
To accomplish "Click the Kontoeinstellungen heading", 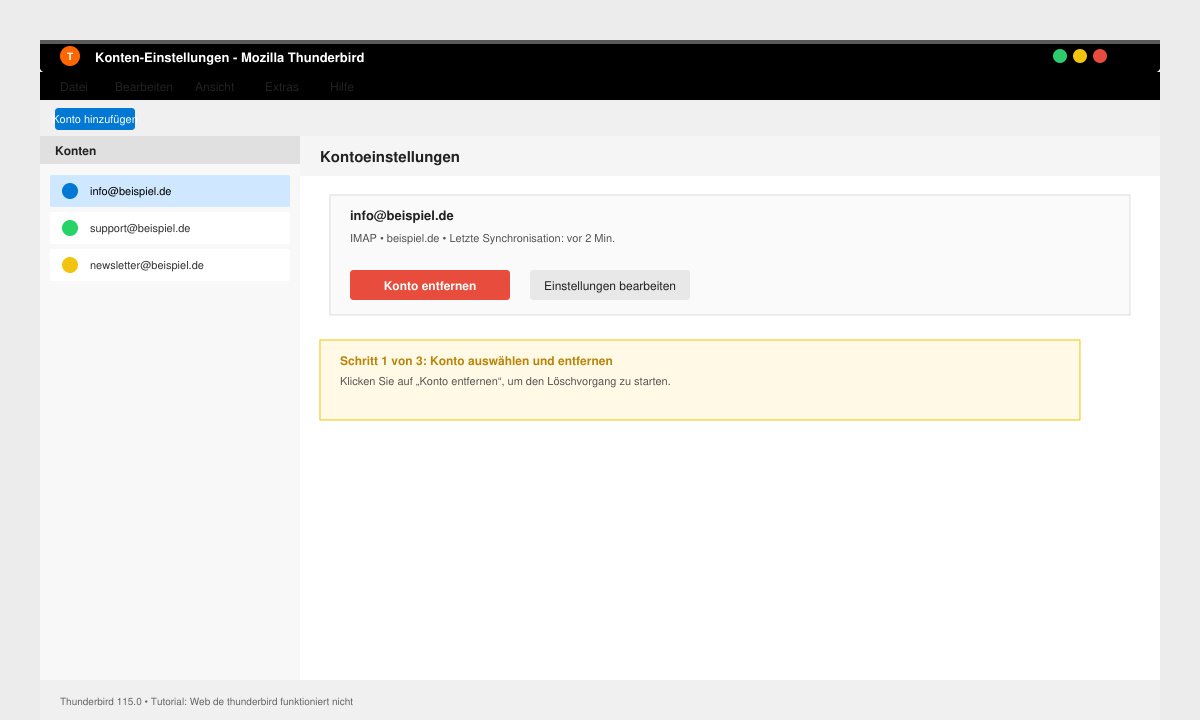I will pos(390,157).
